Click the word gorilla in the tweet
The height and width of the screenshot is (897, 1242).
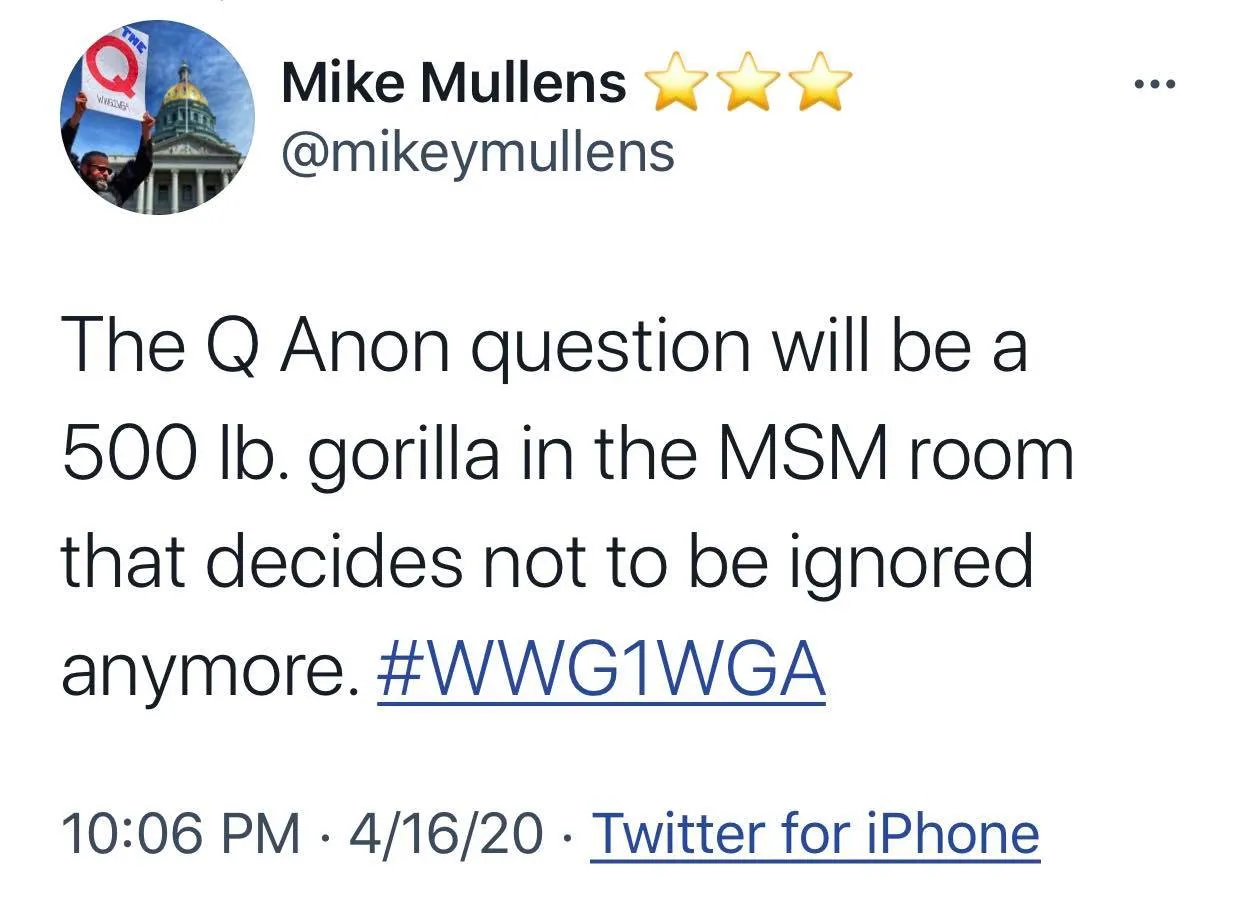click(x=404, y=455)
